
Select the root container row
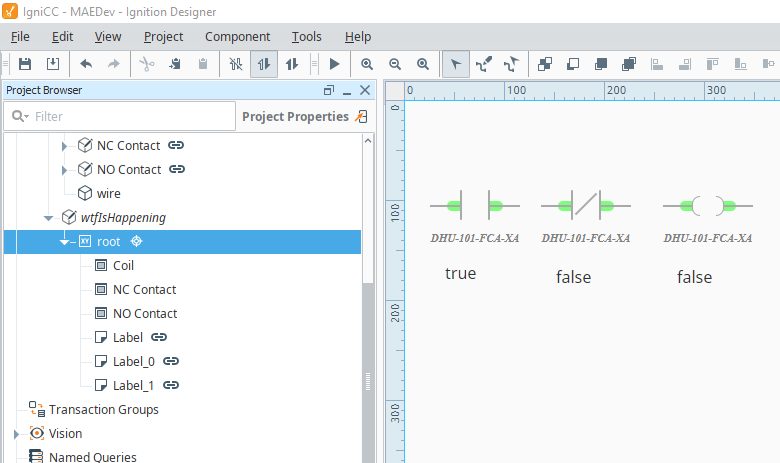tap(183, 242)
